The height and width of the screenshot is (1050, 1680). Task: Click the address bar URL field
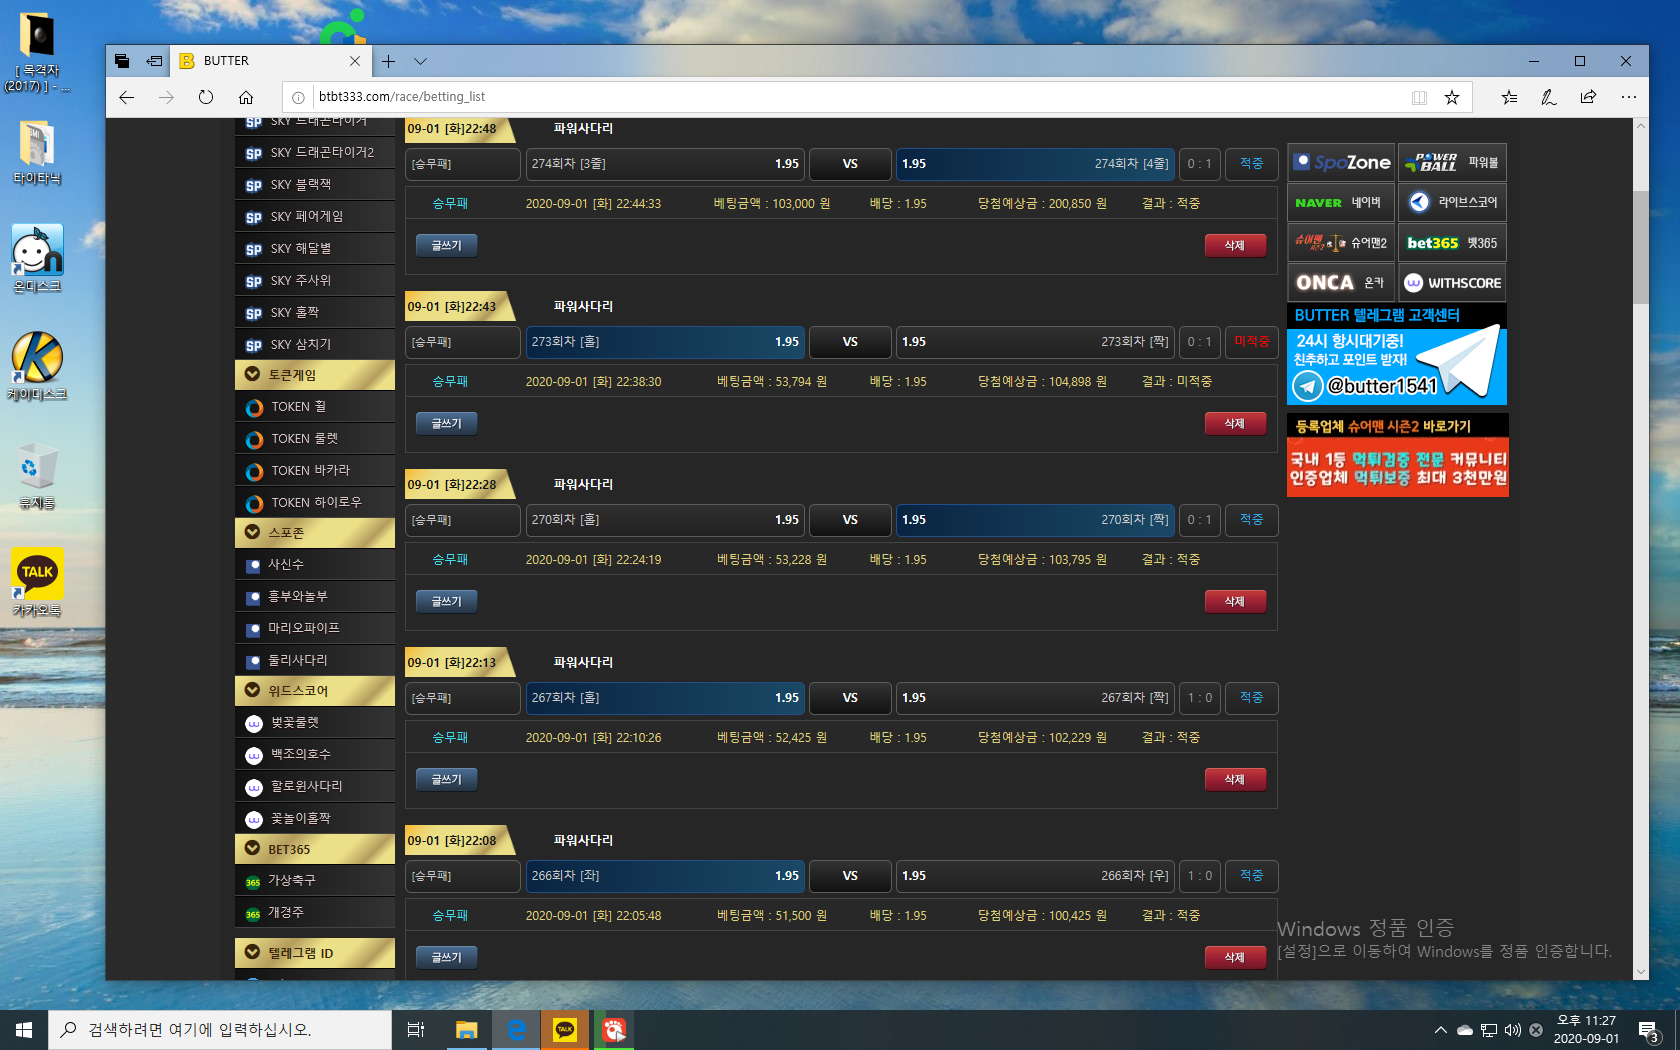point(850,97)
